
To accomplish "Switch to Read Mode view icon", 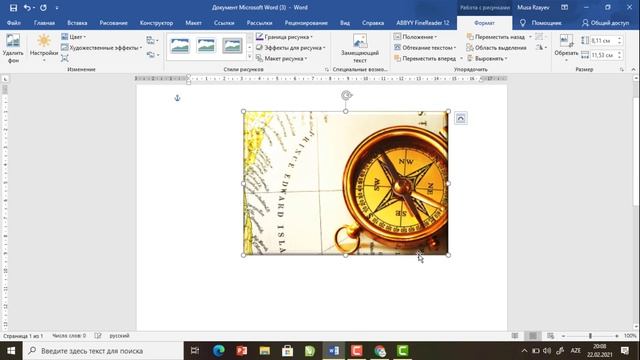I will tap(515, 336).
